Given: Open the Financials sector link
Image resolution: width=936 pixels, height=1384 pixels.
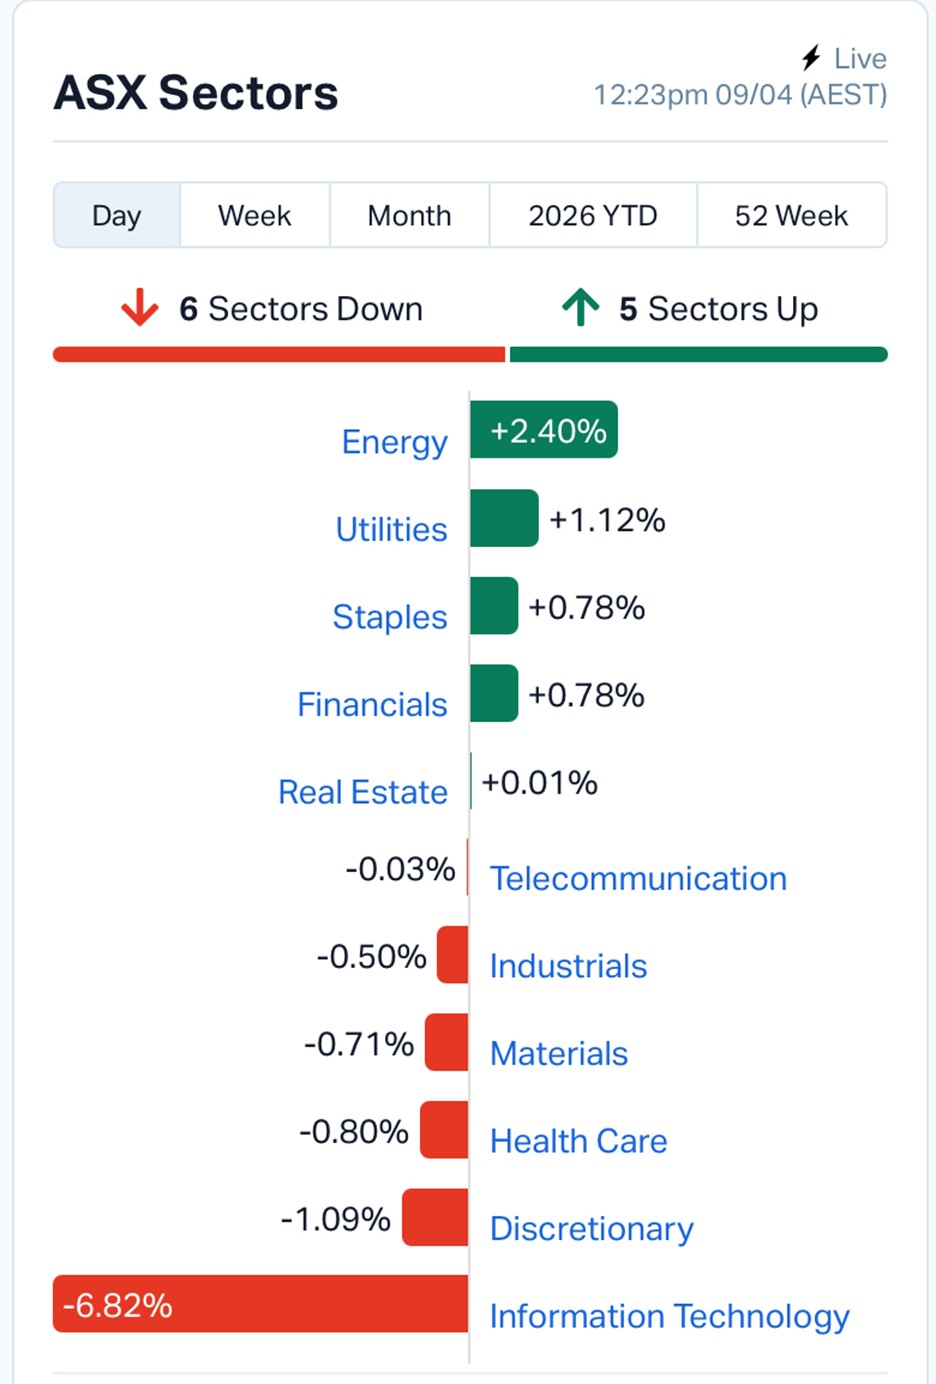Looking at the screenshot, I should click(372, 704).
